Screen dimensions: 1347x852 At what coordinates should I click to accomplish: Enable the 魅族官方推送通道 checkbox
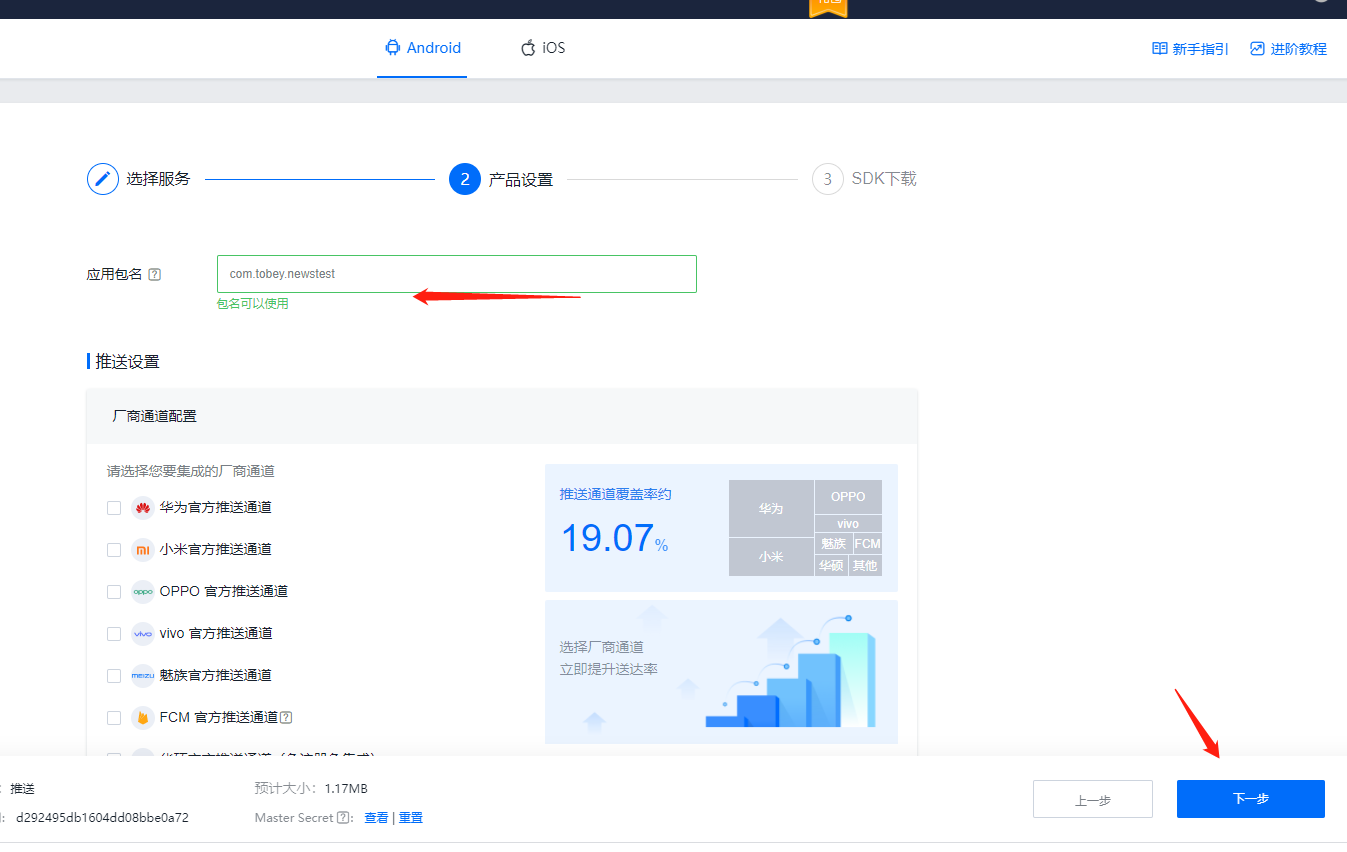tap(113, 675)
